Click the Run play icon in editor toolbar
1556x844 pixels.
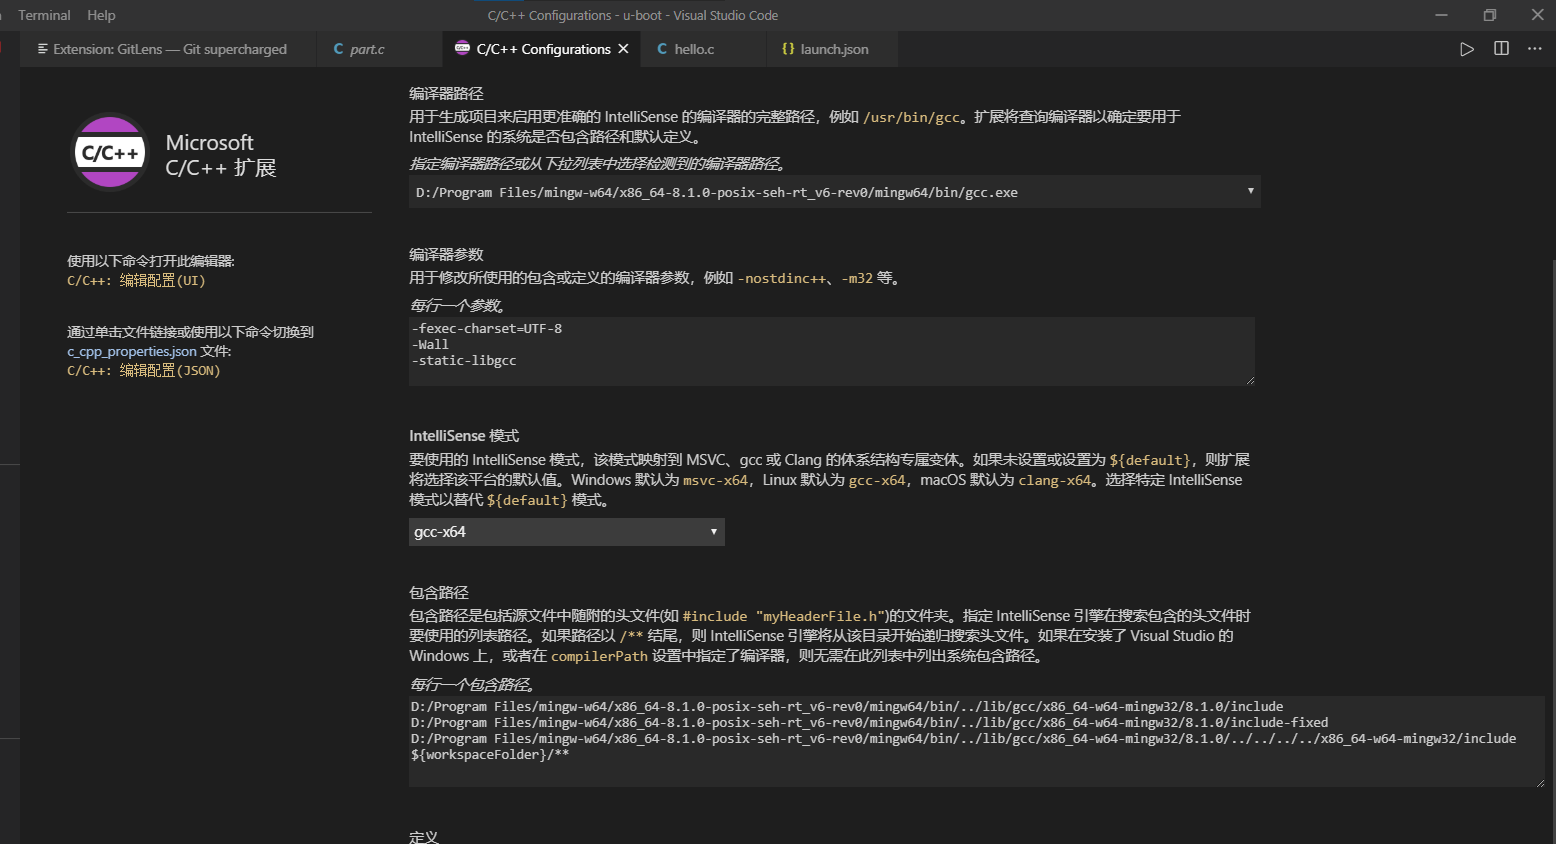click(1466, 49)
